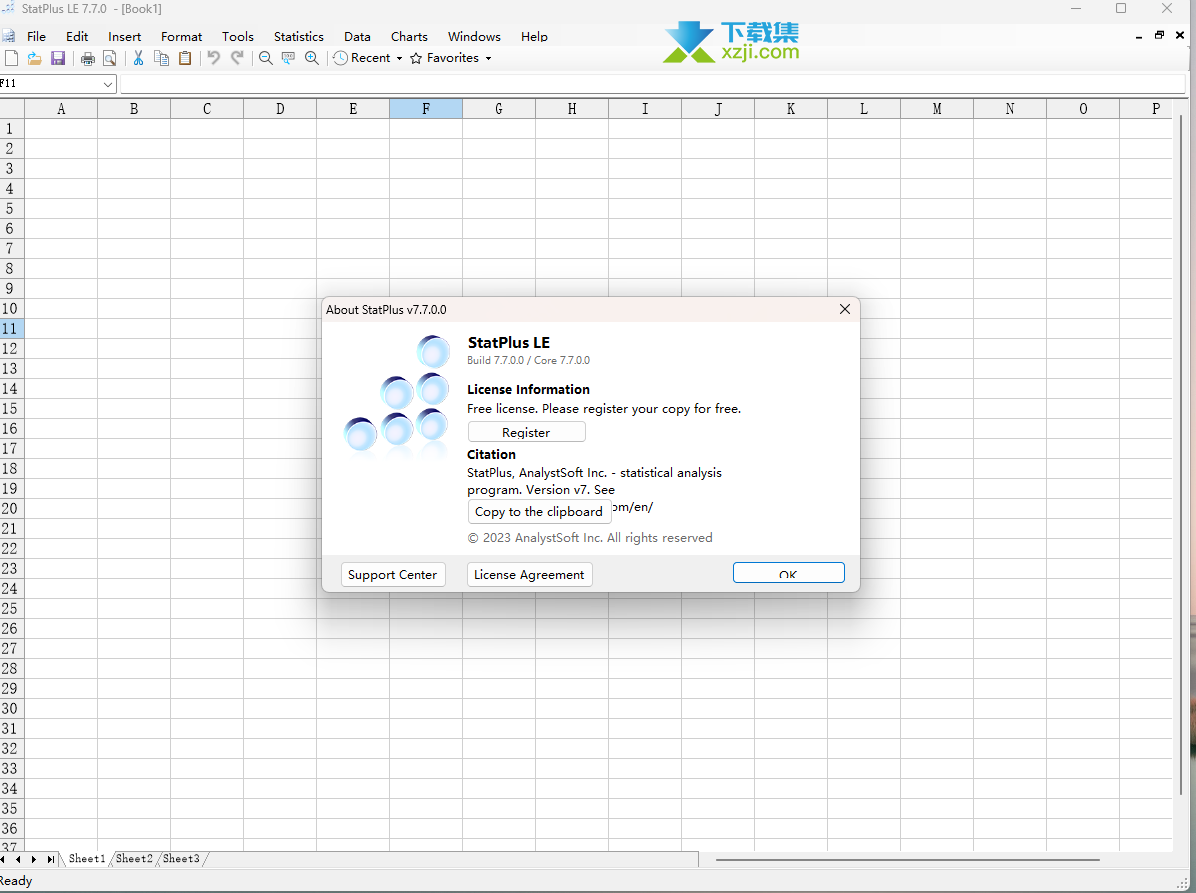Click the Open file folder icon

34,58
